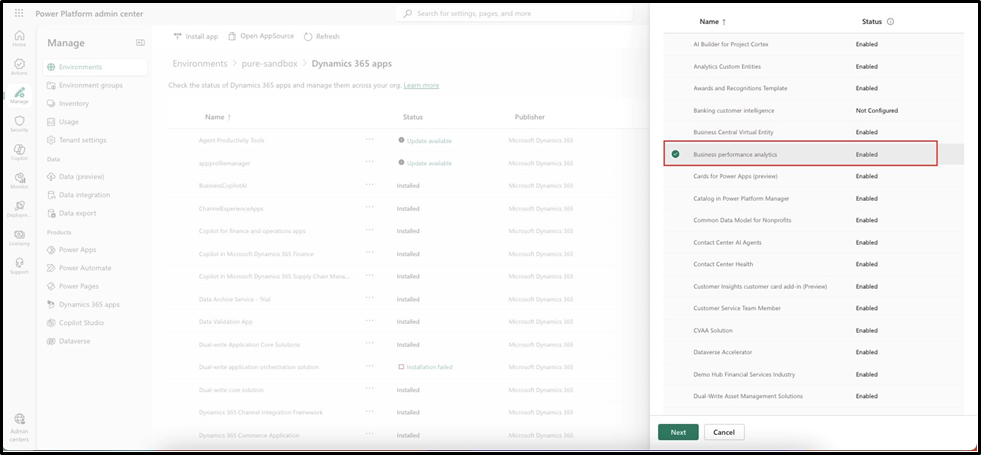Open Admin centers at the bottom of the rail
The width and height of the screenshot is (981, 455).
click(19, 427)
